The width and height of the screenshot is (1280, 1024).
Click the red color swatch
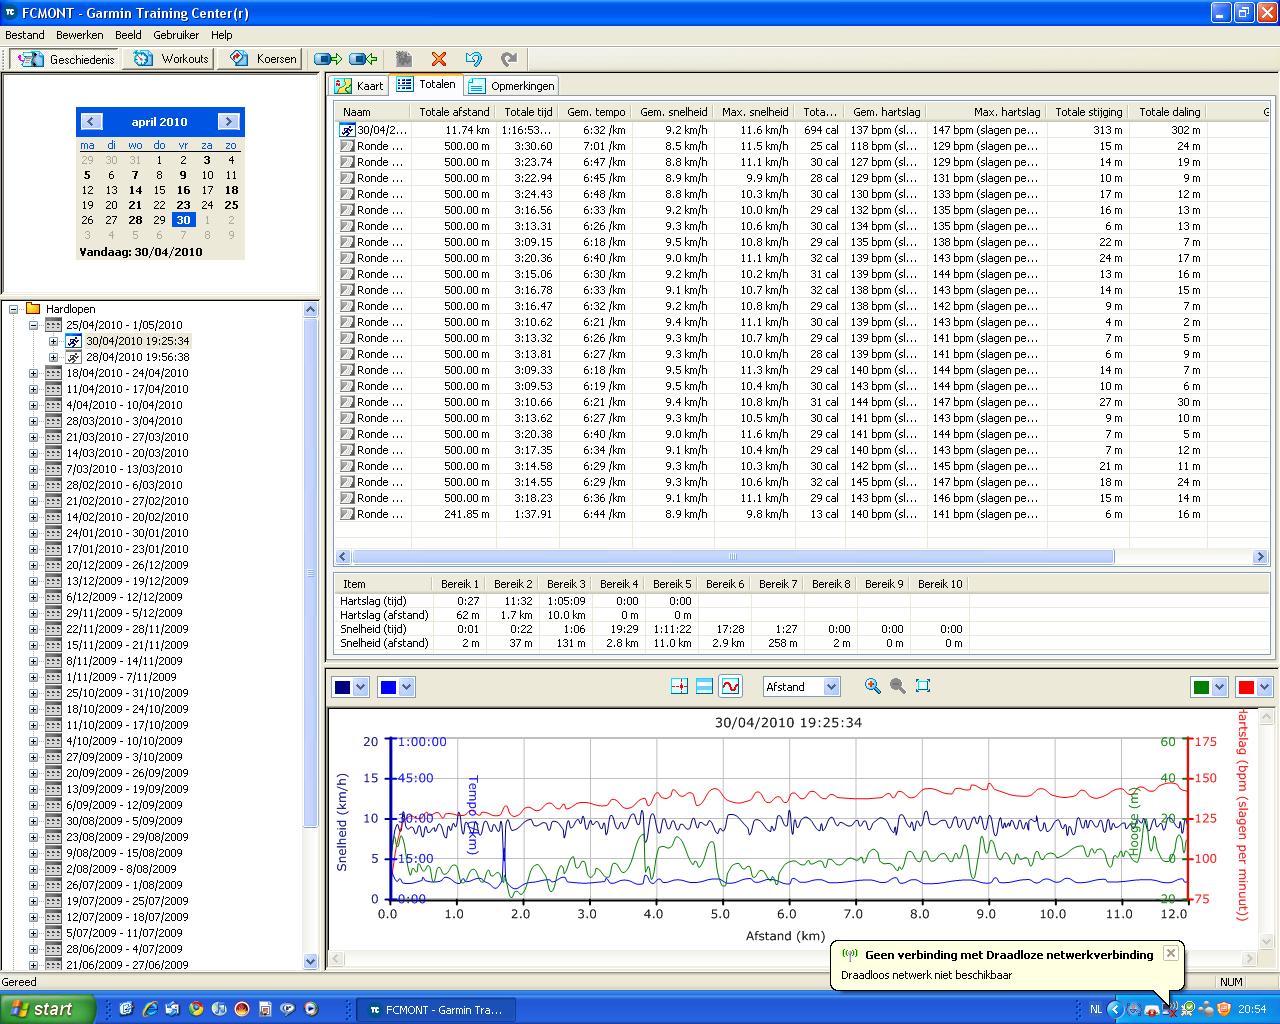coord(1247,687)
